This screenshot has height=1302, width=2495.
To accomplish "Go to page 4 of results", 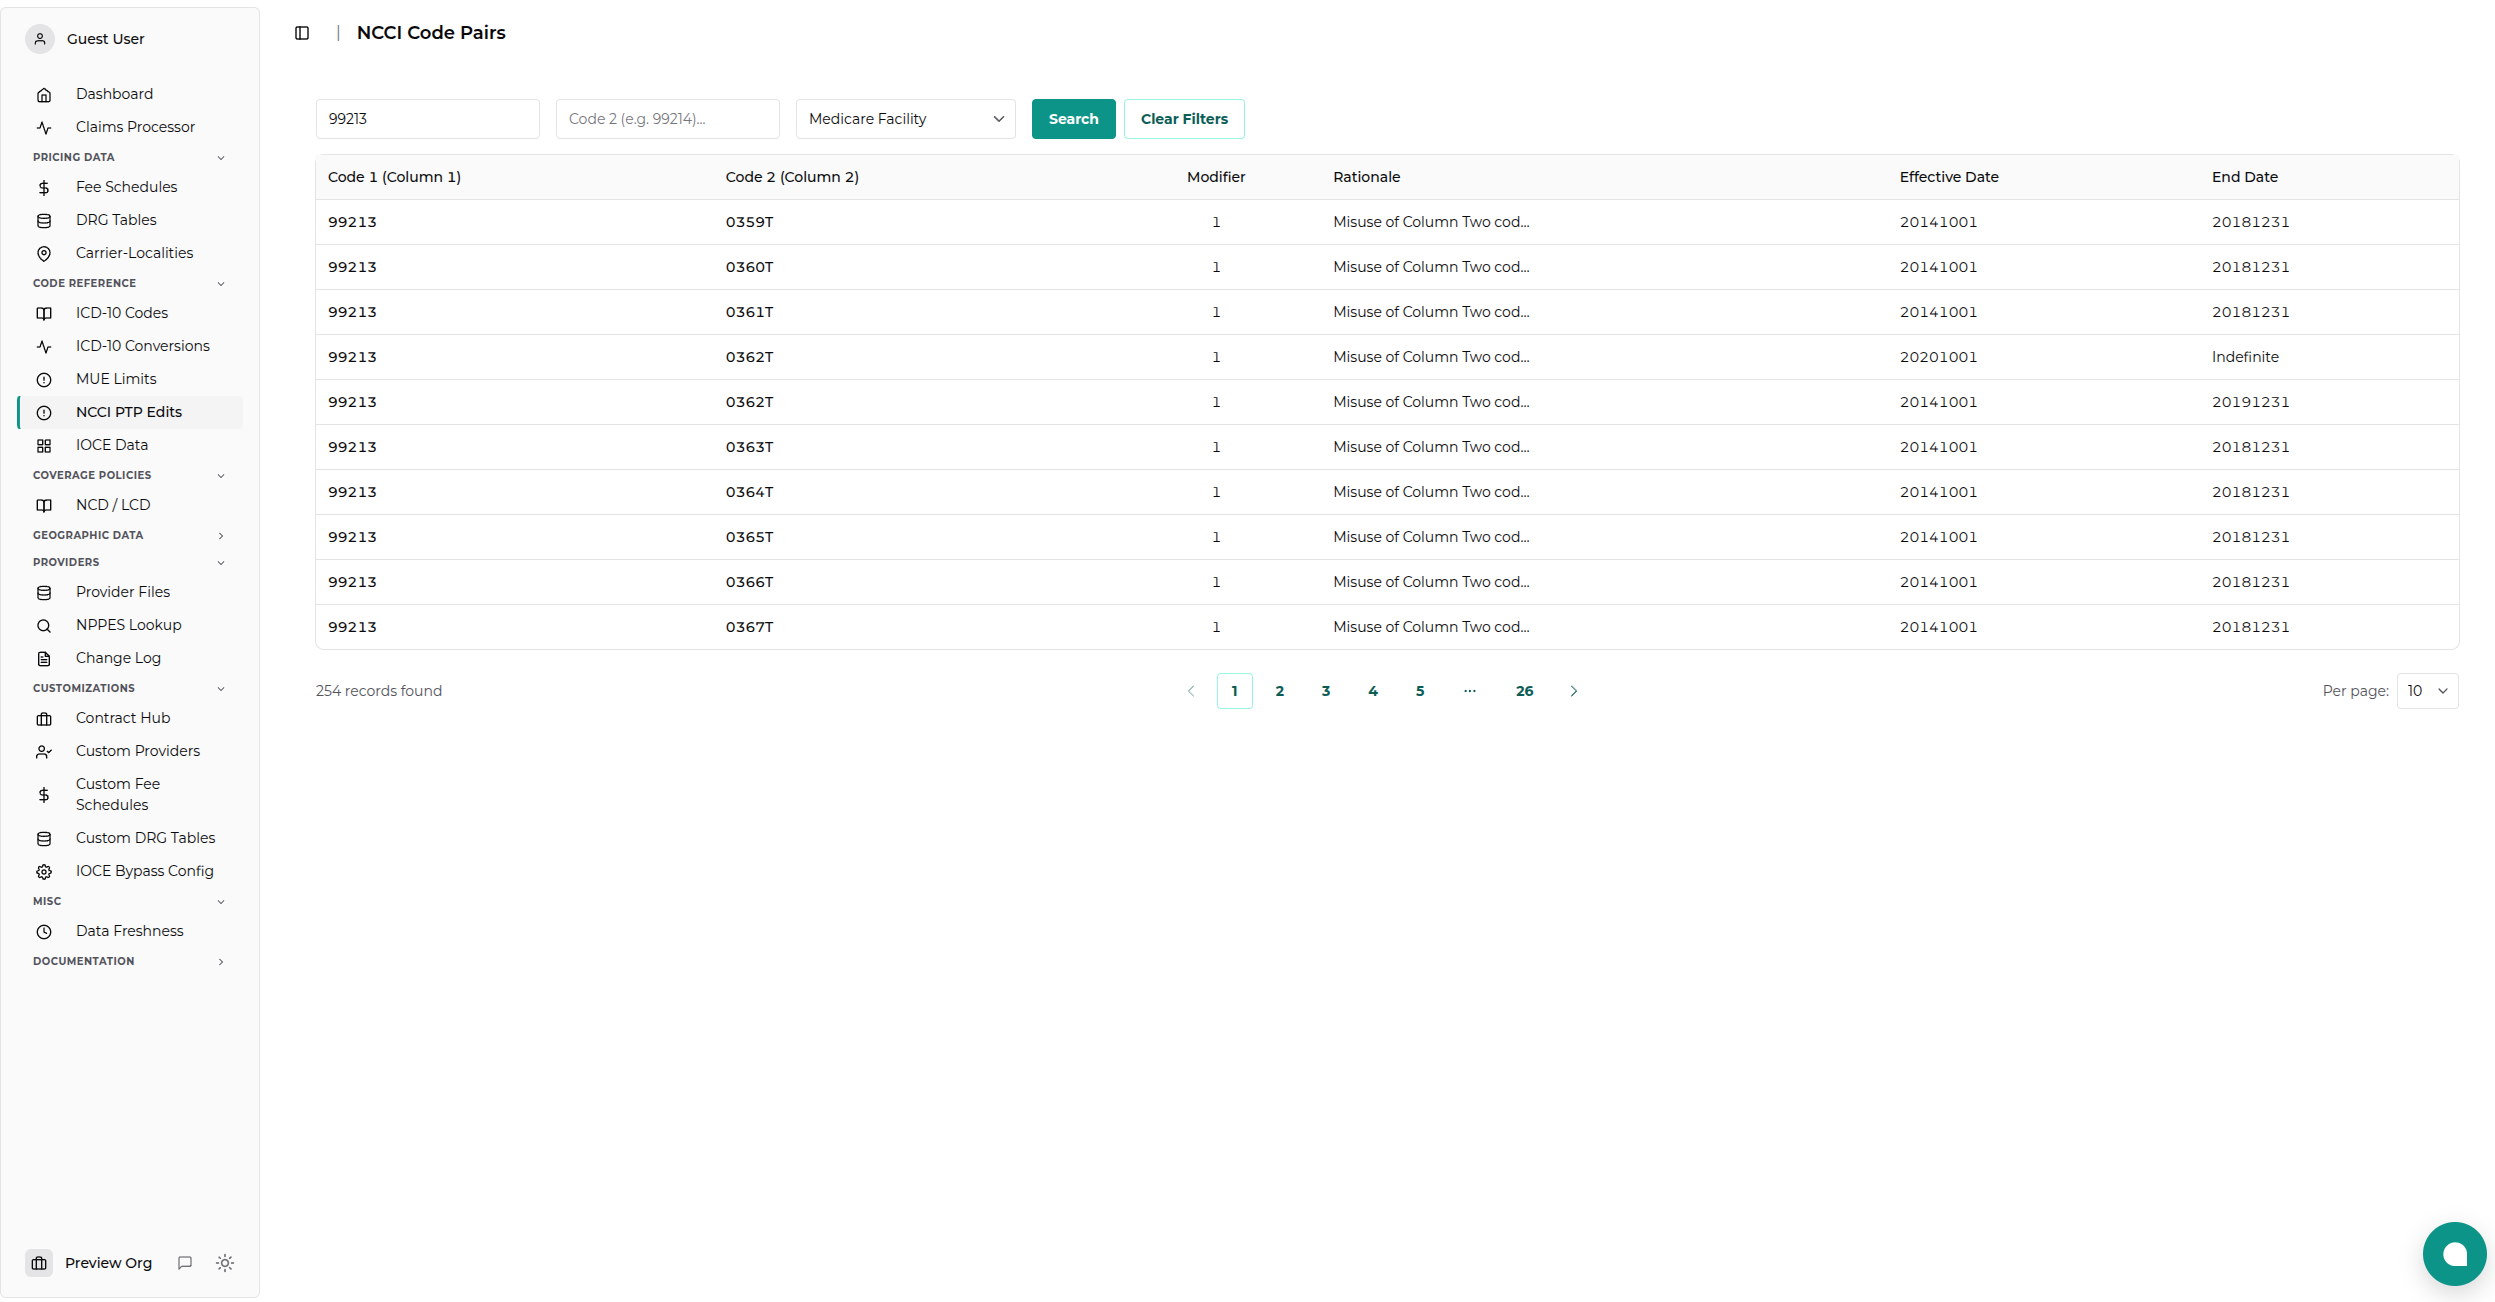I will coord(1373,691).
